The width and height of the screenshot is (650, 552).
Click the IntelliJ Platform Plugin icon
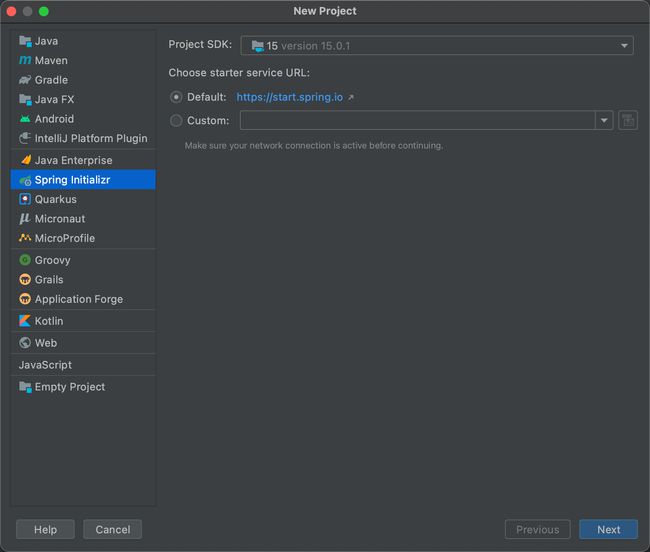click(25, 138)
